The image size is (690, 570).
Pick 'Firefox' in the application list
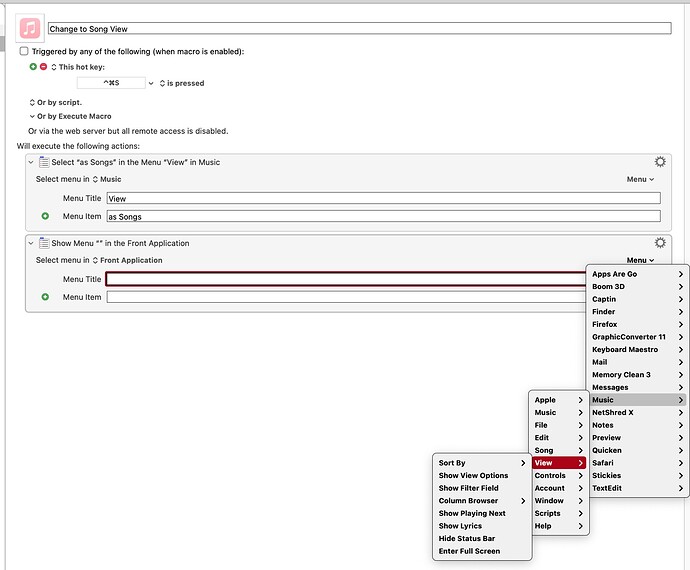[637, 324]
